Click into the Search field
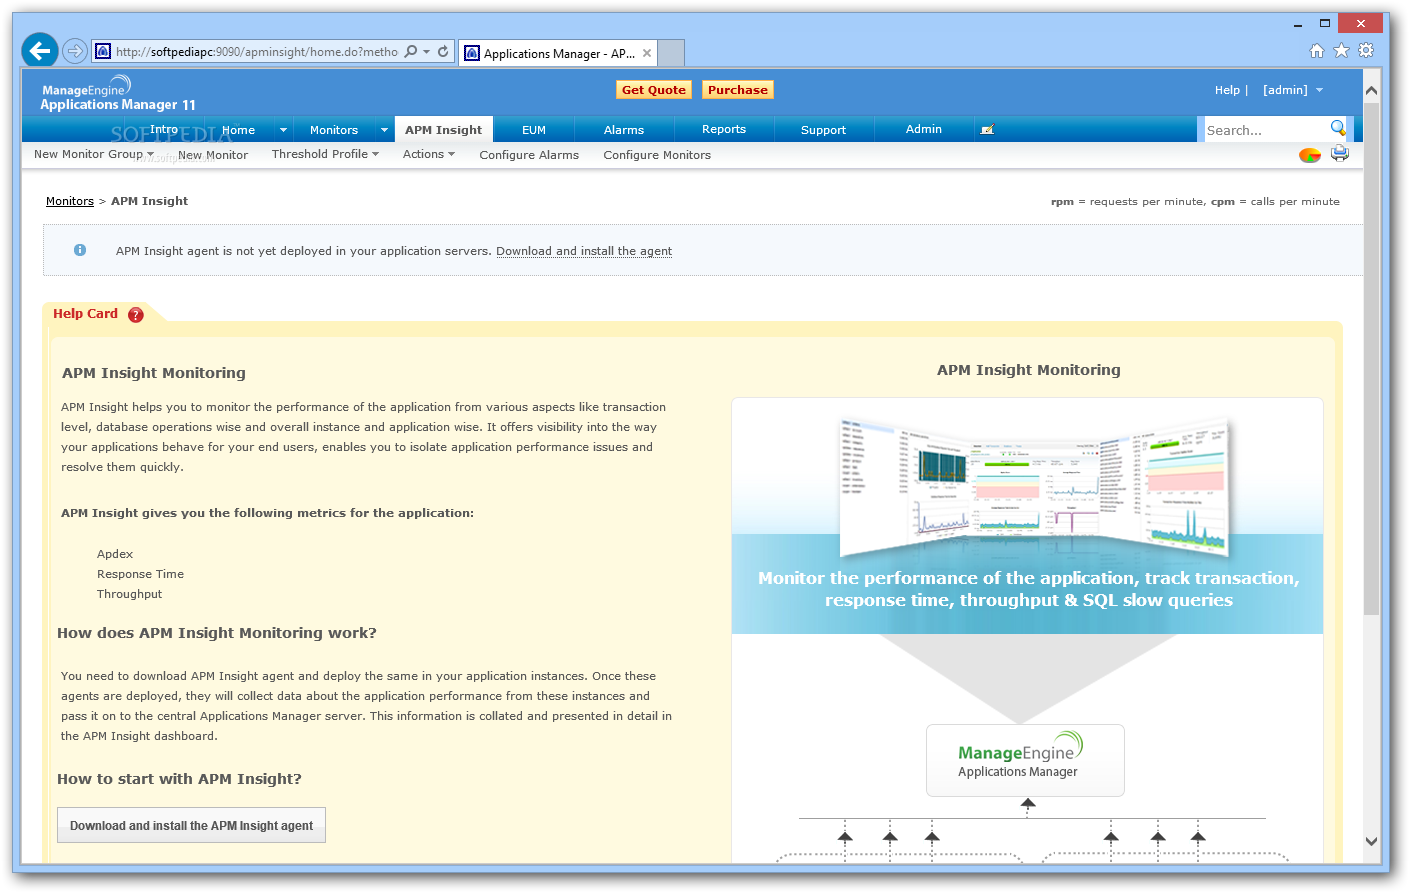The width and height of the screenshot is (1410, 893). (1266, 130)
